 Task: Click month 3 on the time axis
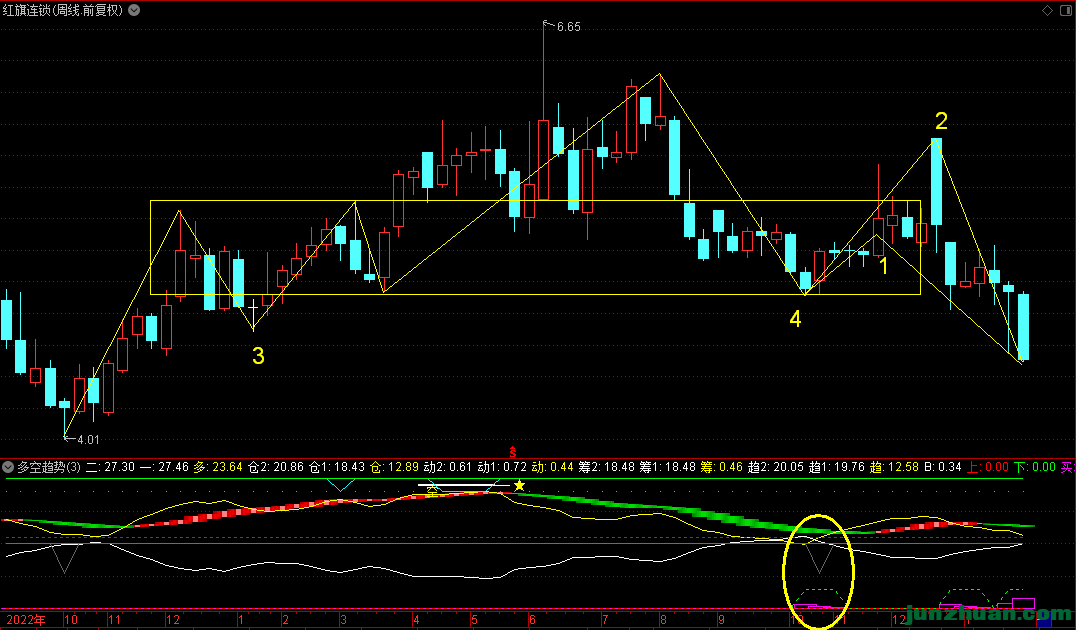343,620
